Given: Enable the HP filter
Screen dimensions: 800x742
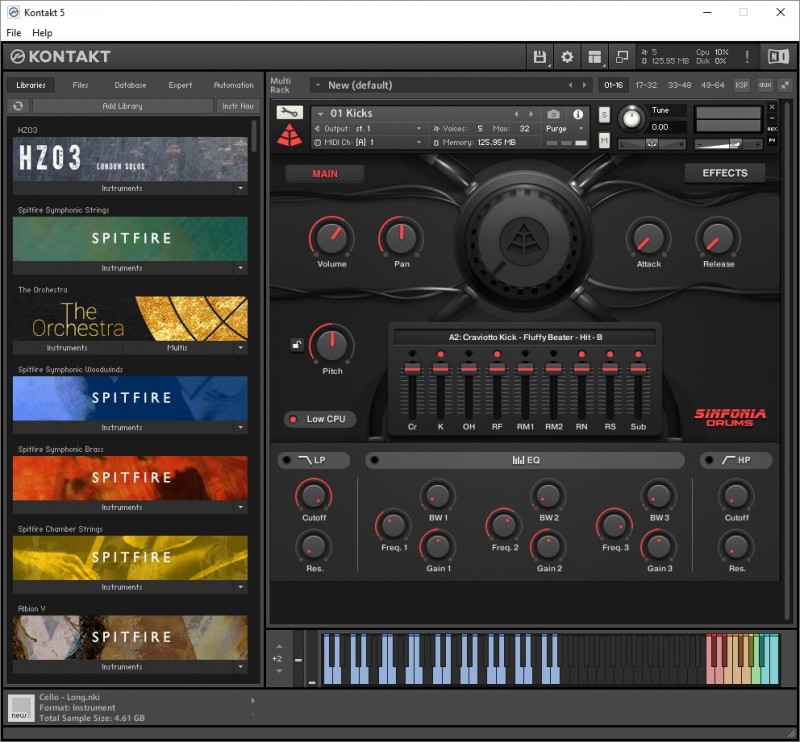Looking at the screenshot, I should pos(709,460).
